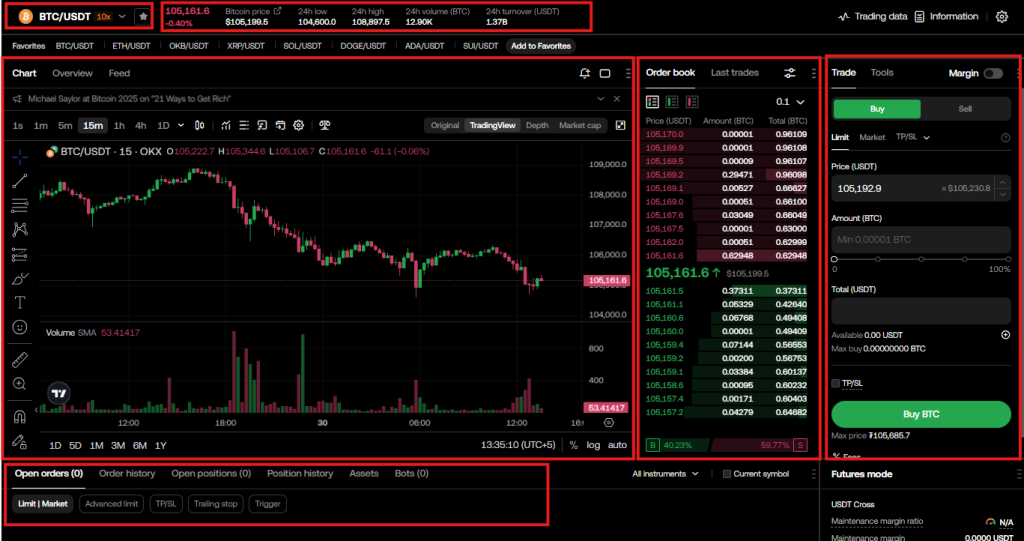Screen dimensions: 1024x541
Task: Open the chart indicators menu
Action: coord(226,125)
